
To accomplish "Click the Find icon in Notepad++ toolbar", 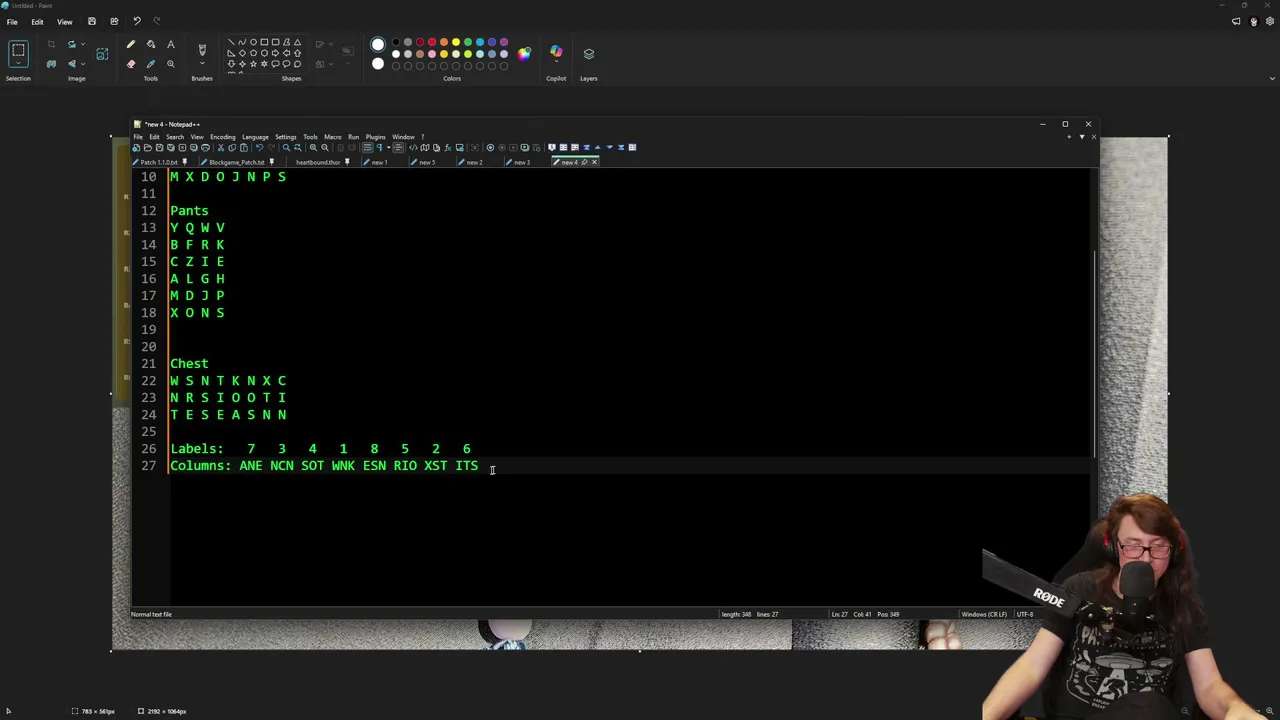I will [286, 148].
